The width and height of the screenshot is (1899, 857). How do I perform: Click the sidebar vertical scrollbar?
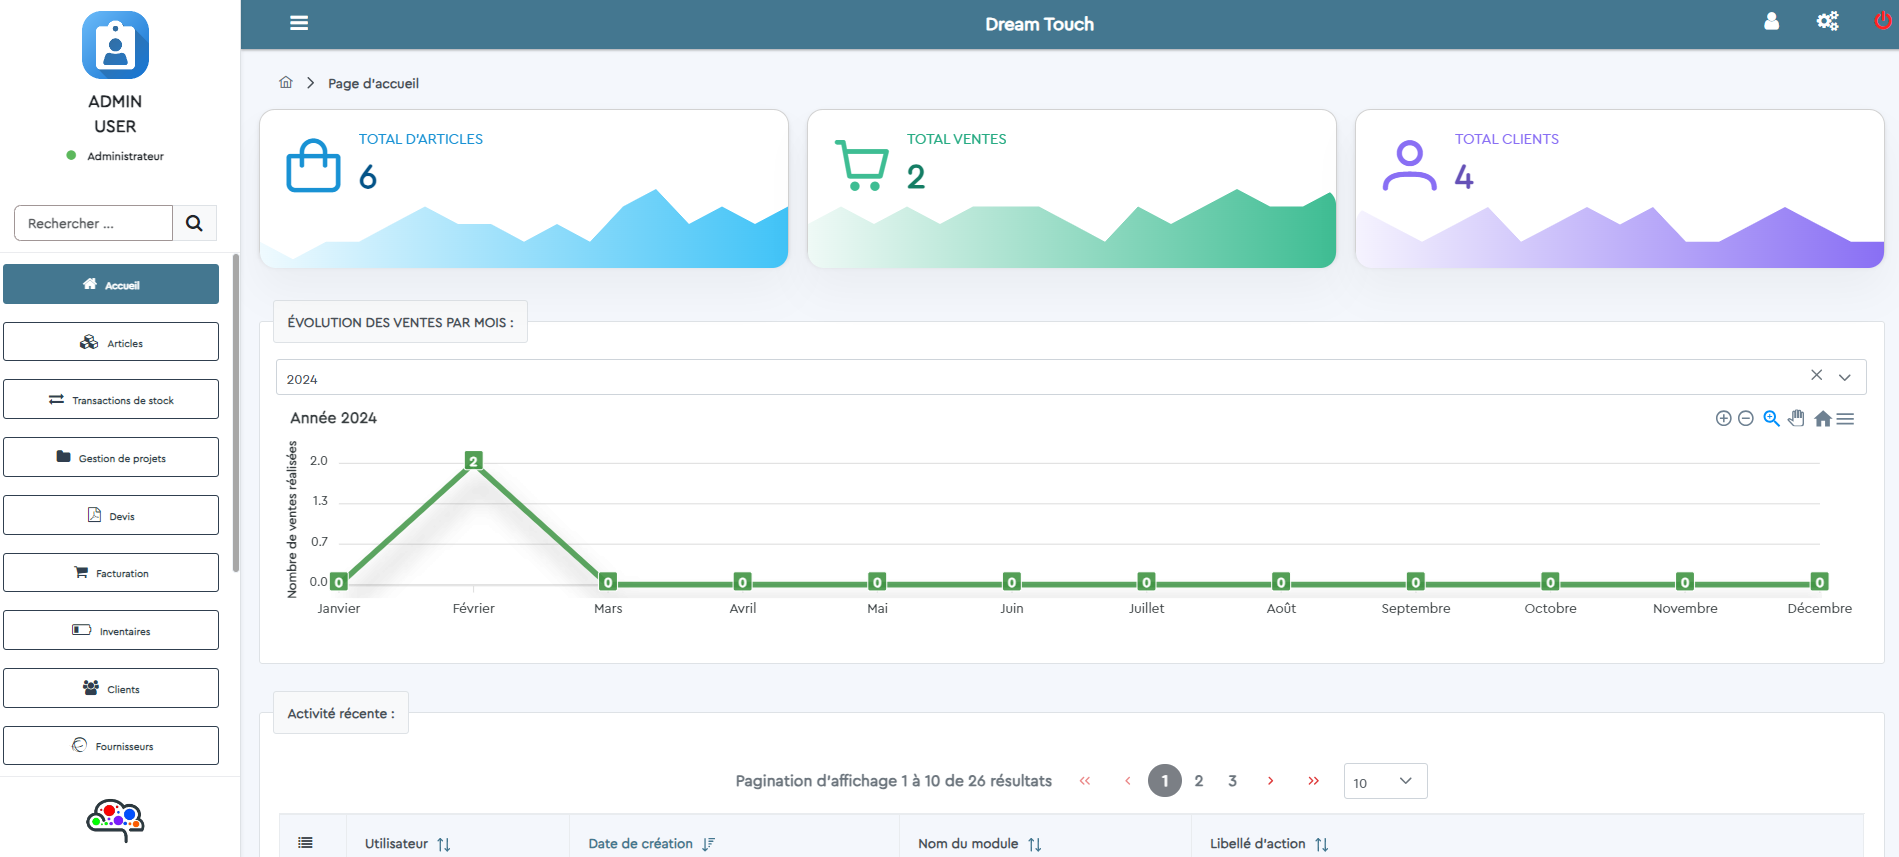point(236,413)
